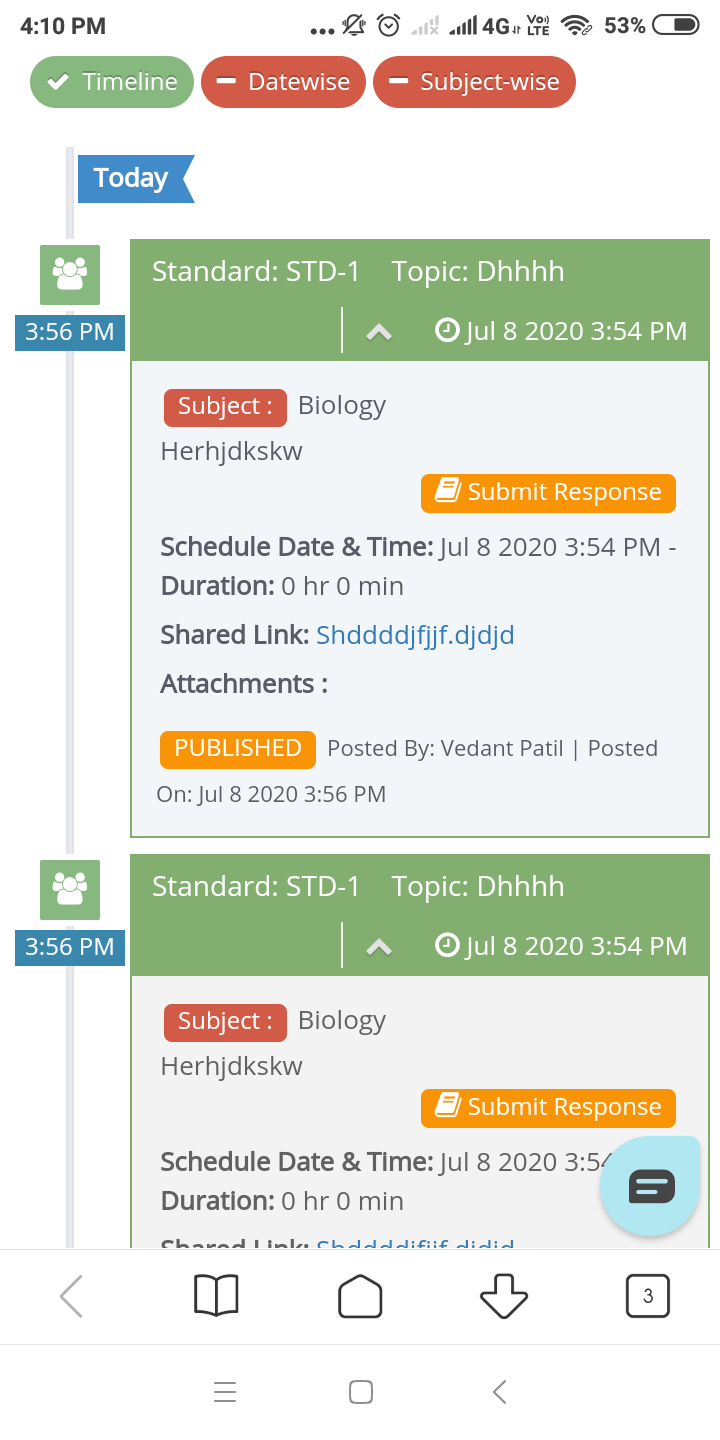Tap Android recent apps menu icon

pyautogui.click(x=225, y=1392)
